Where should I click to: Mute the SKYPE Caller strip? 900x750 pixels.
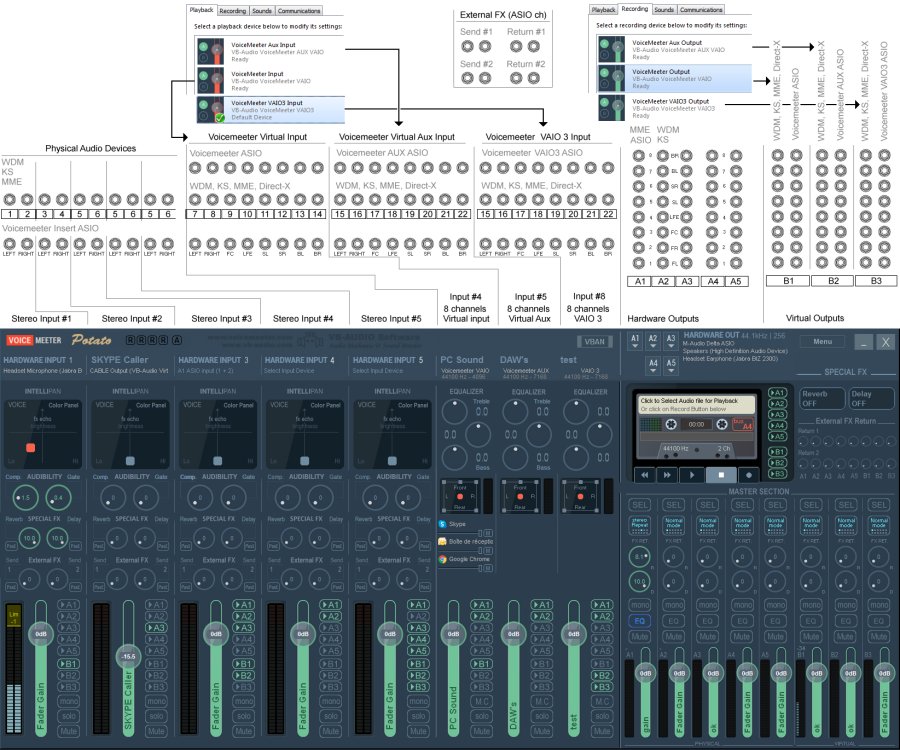point(156,731)
